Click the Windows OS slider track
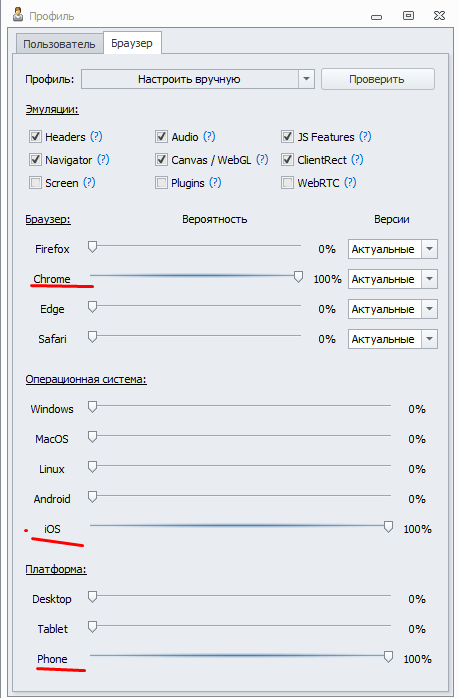Image resolution: width=459 pixels, height=698 pixels. click(x=240, y=406)
